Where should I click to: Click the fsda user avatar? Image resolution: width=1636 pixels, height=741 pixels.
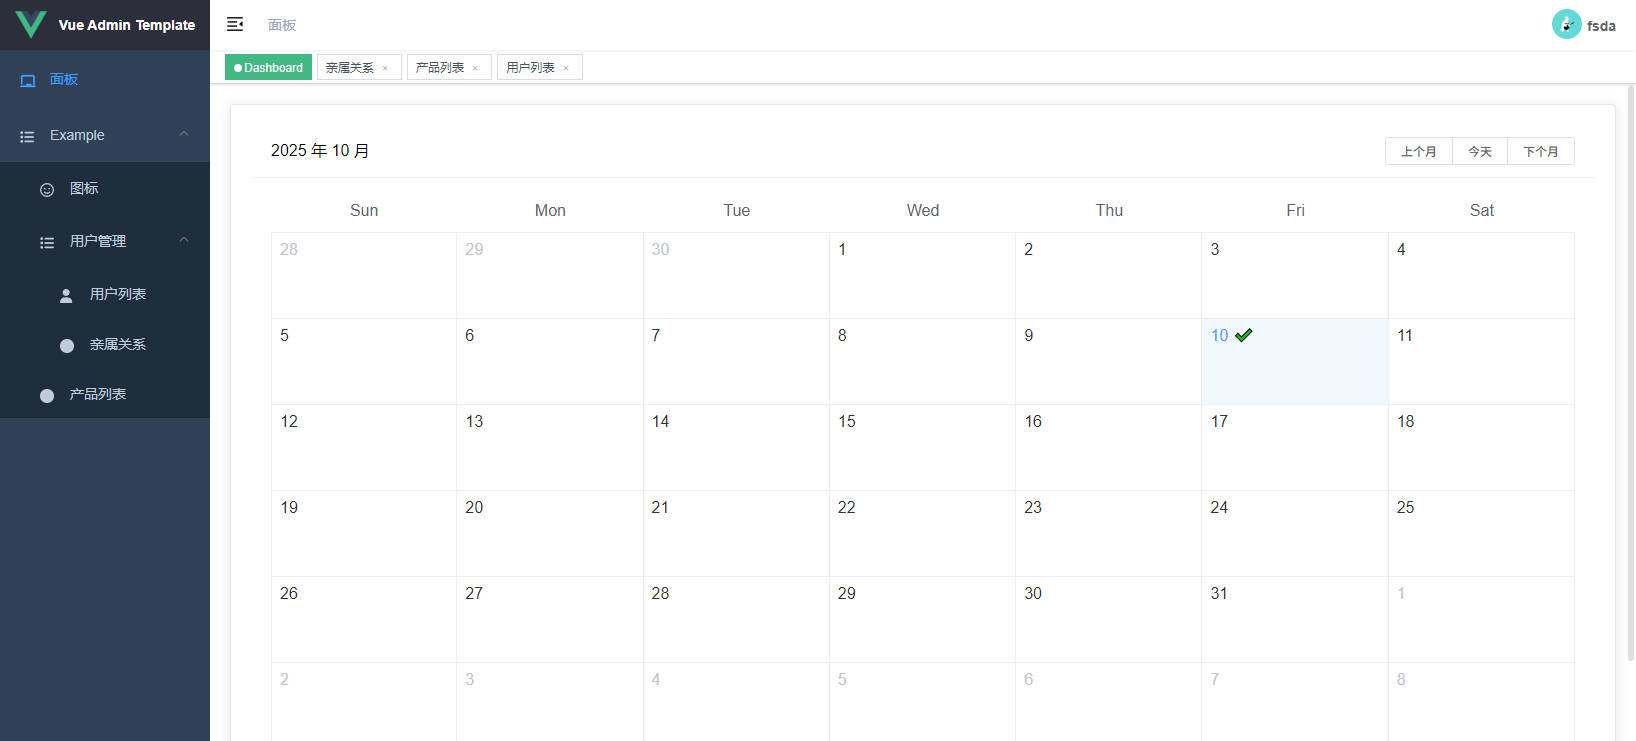pyautogui.click(x=1566, y=24)
